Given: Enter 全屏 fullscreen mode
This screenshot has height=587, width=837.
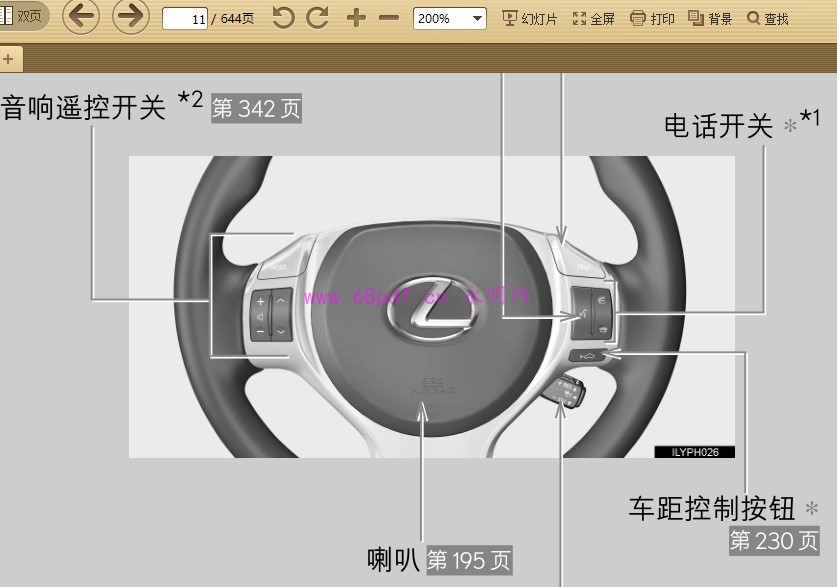Looking at the screenshot, I should click(593, 19).
